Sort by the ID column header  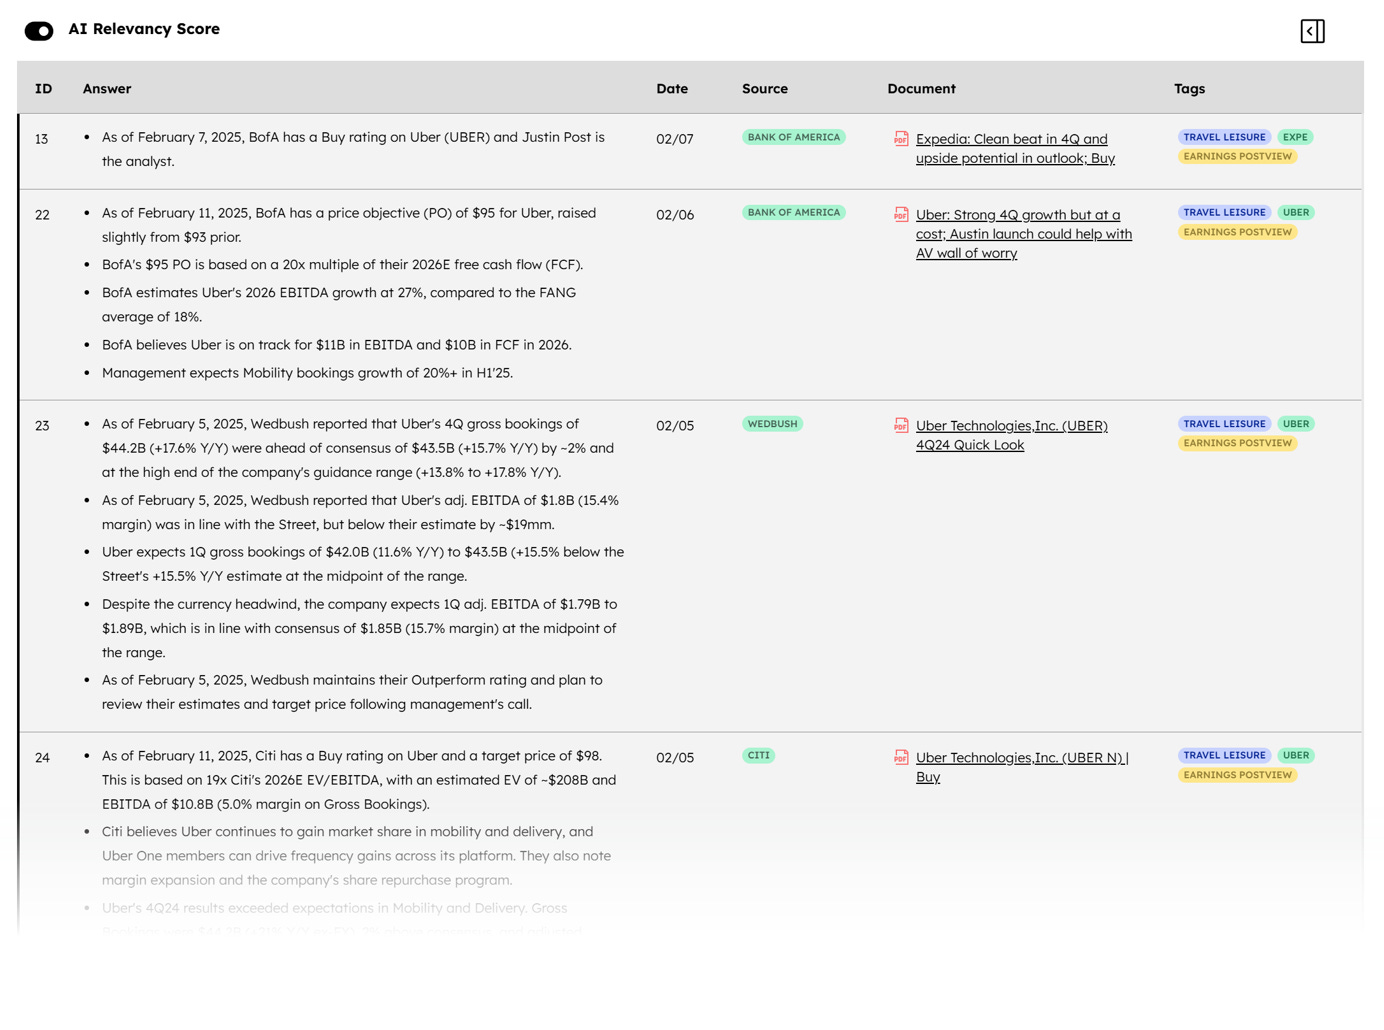point(43,88)
